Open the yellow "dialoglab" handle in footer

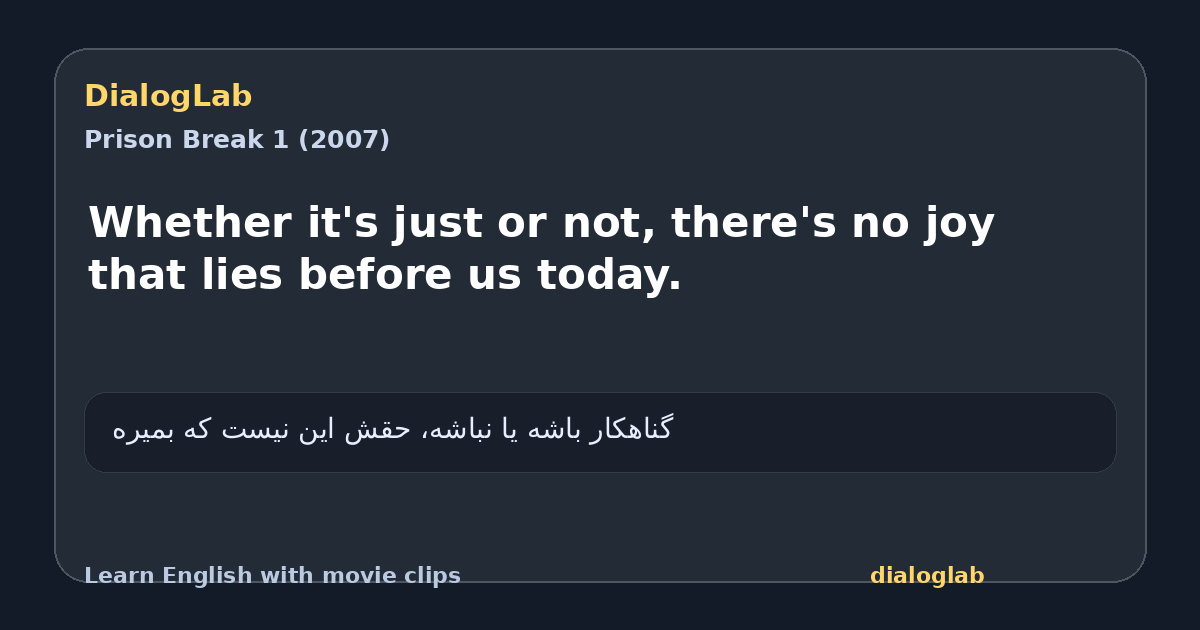927,576
